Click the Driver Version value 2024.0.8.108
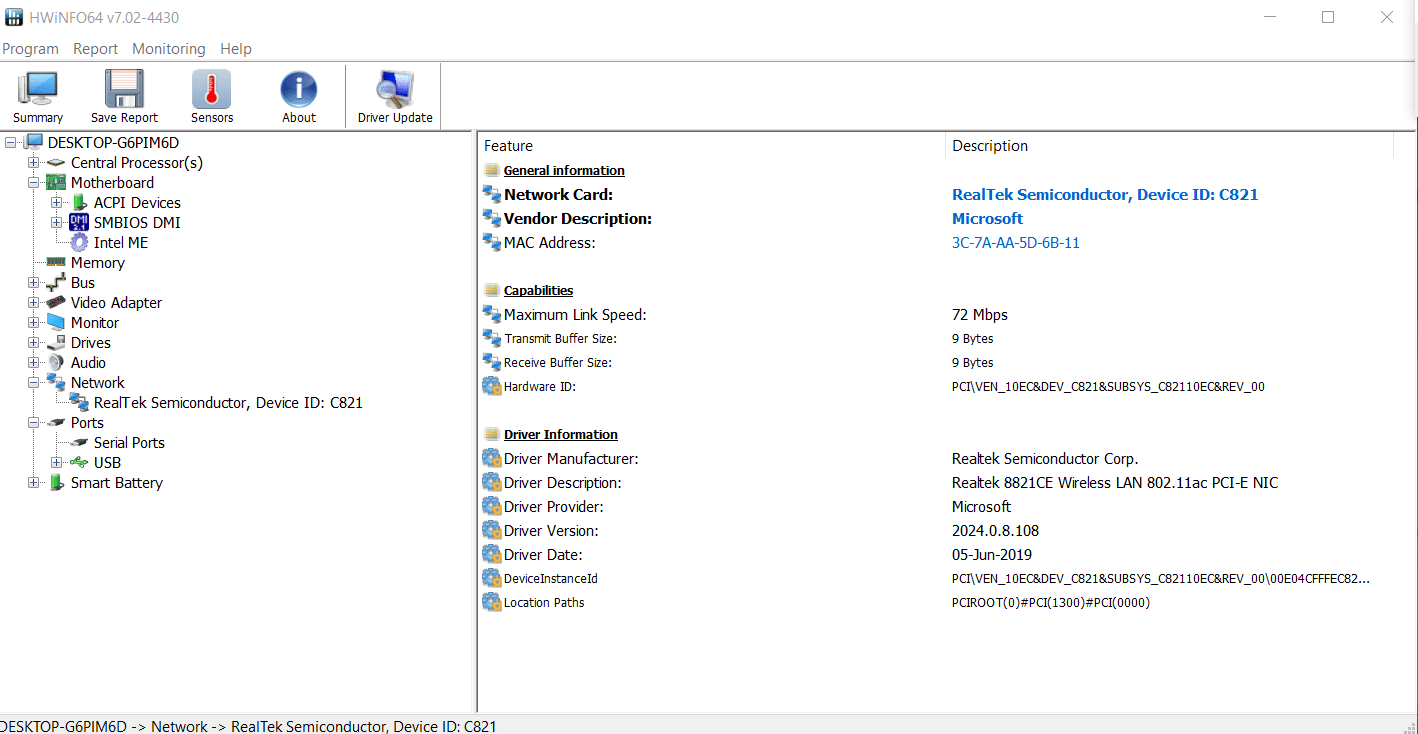Screen dimensions: 1418x734 [995, 530]
